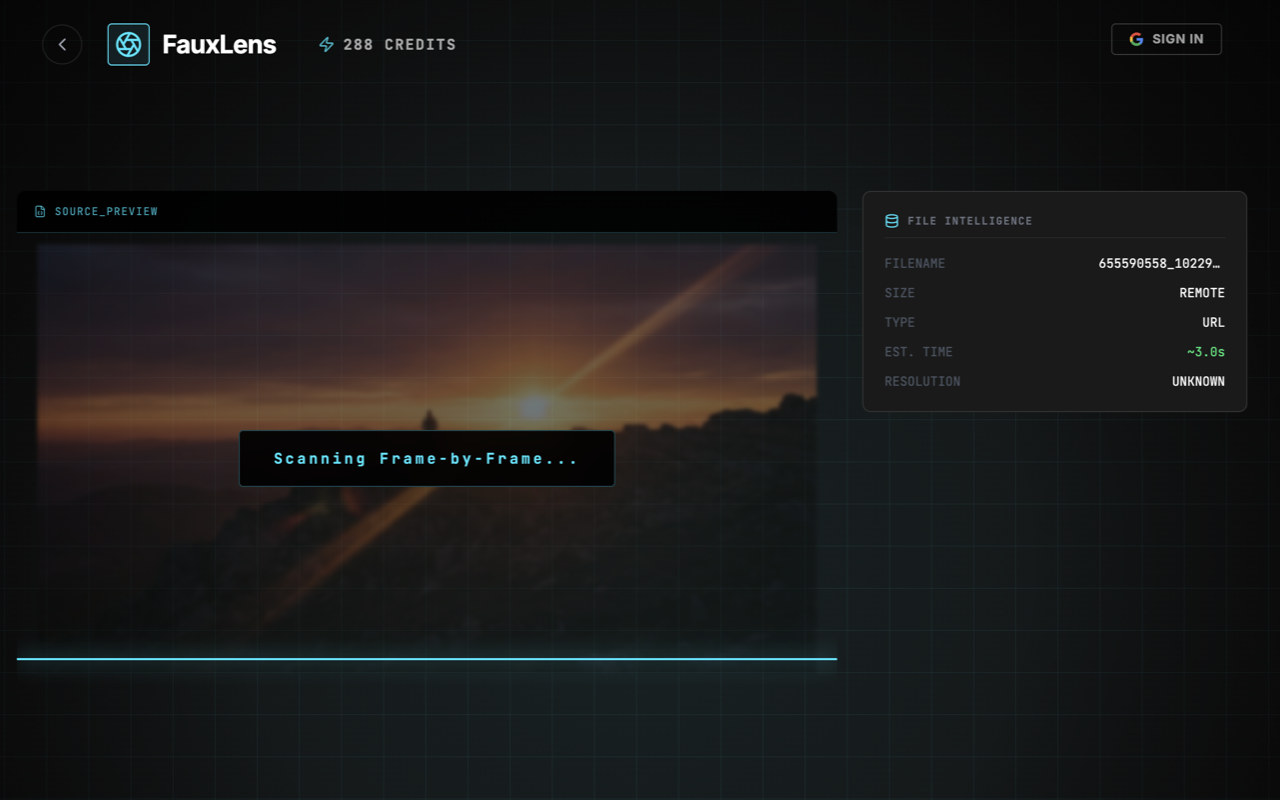Click the Google G logo icon
Viewport: 1280px width, 800px height.
click(x=1136, y=39)
